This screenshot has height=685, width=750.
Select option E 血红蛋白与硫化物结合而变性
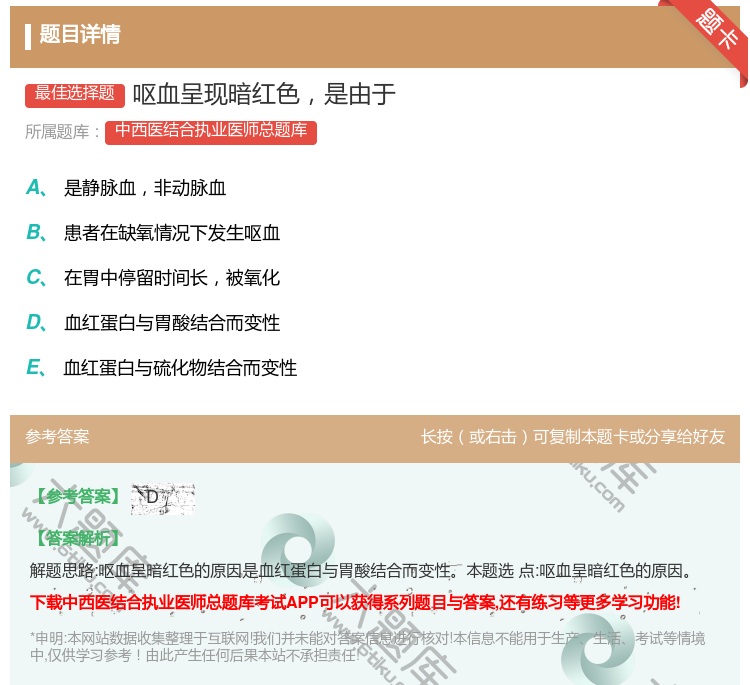pos(162,368)
